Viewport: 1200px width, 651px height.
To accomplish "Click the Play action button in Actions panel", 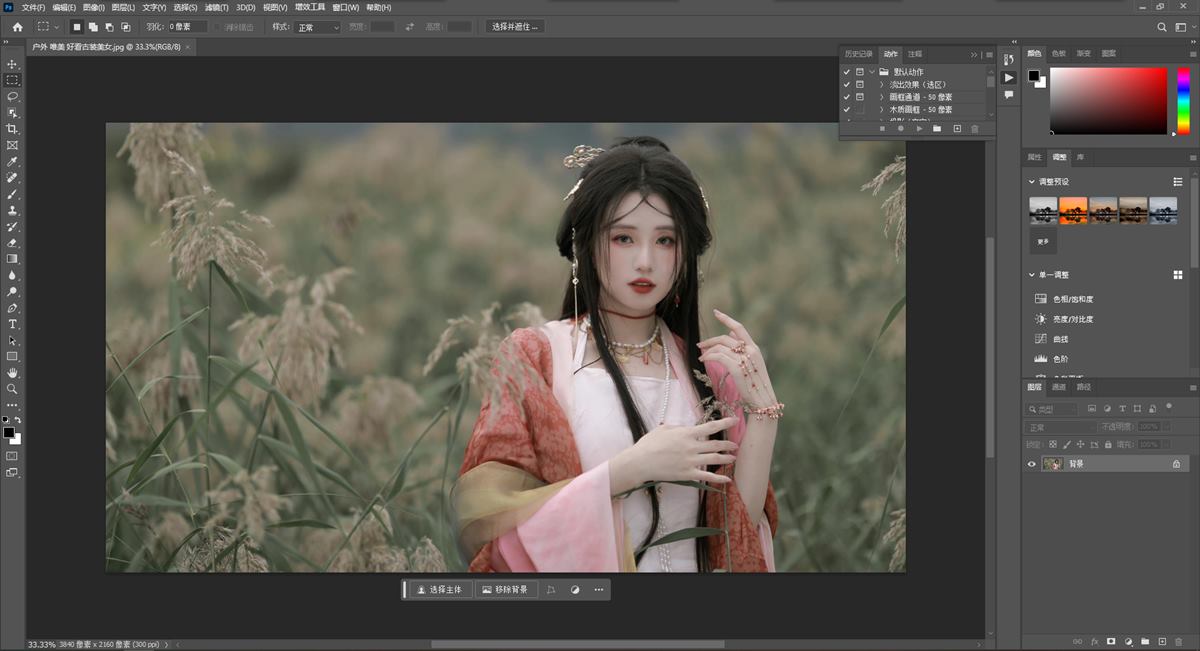I will [x=919, y=129].
